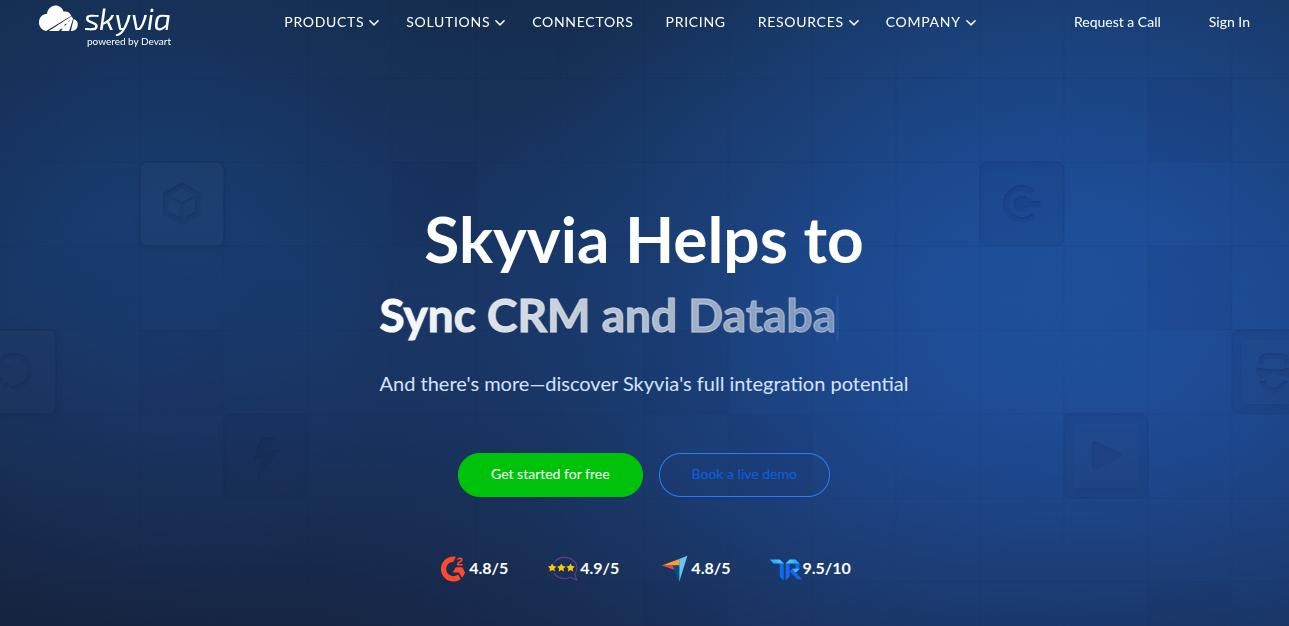Screen dimensions: 1289x626
Task: Expand the COMPANY chevron arrow
Action: pos(971,23)
